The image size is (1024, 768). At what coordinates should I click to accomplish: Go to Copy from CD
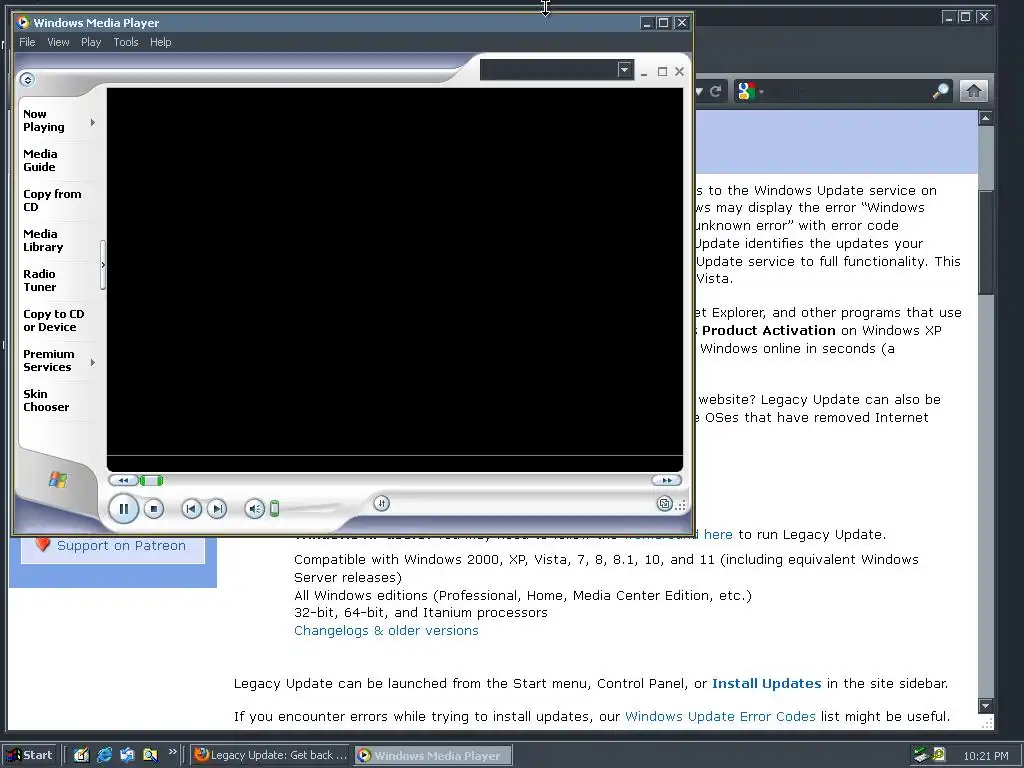[52, 200]
